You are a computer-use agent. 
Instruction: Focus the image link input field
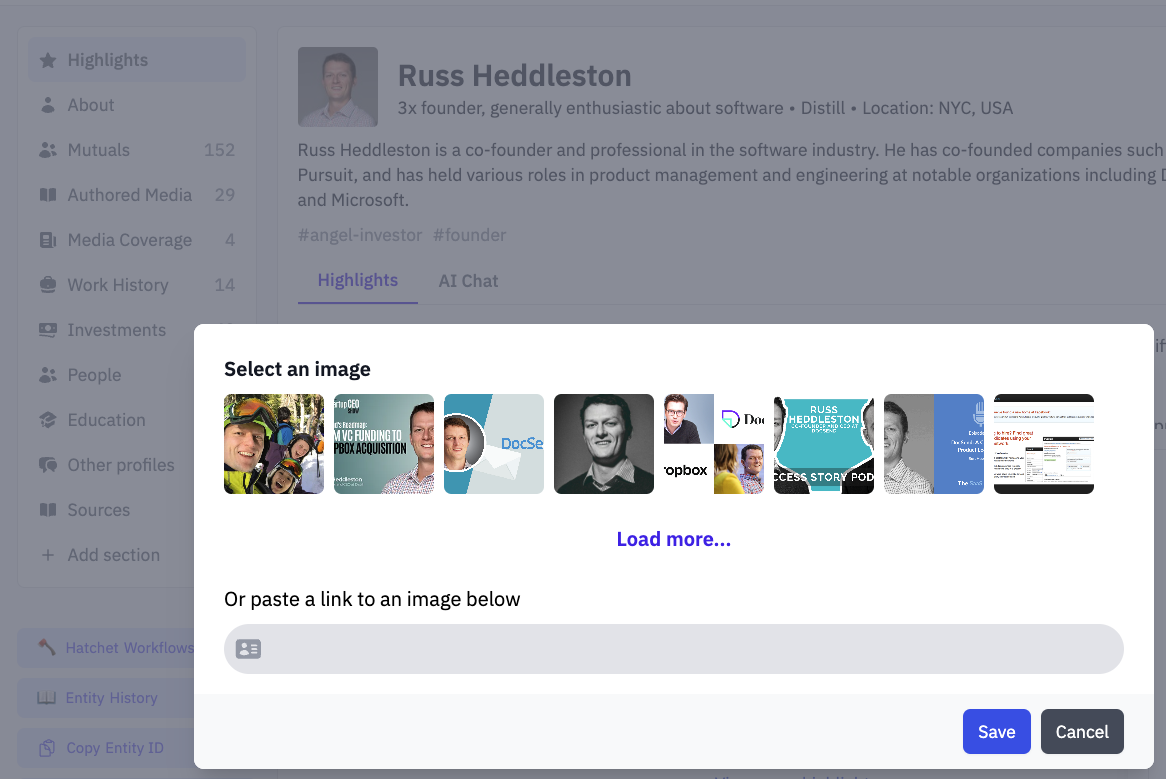click(674, 649)
